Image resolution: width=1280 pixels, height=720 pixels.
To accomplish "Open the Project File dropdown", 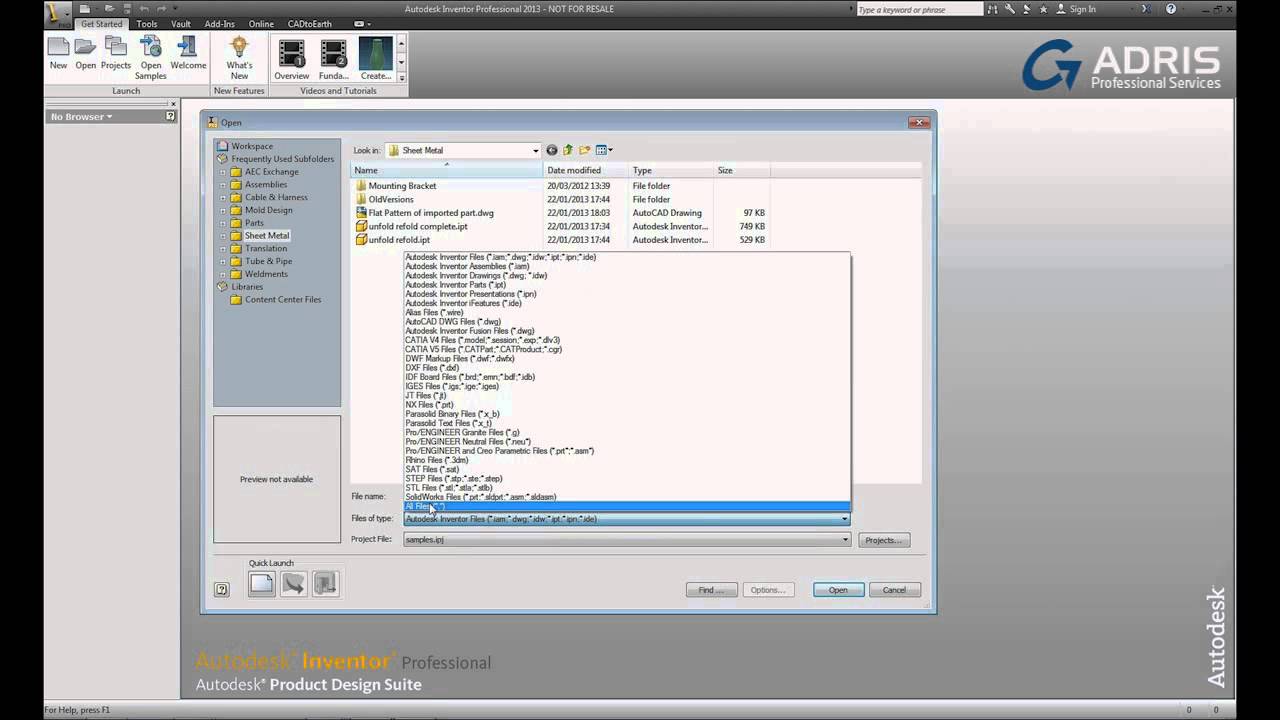I will tap(845, 540).
